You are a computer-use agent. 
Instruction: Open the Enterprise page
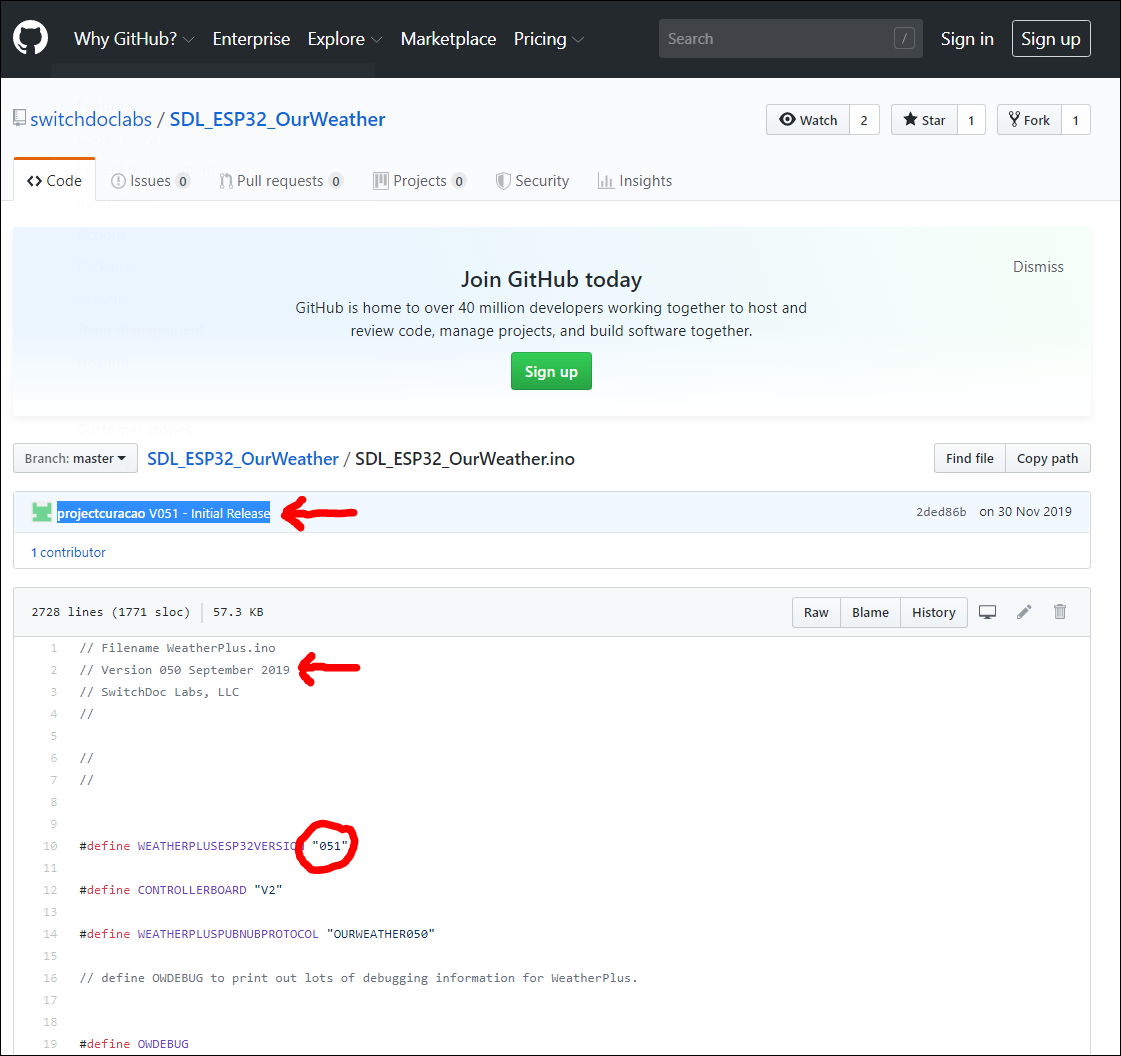(251, 39)
